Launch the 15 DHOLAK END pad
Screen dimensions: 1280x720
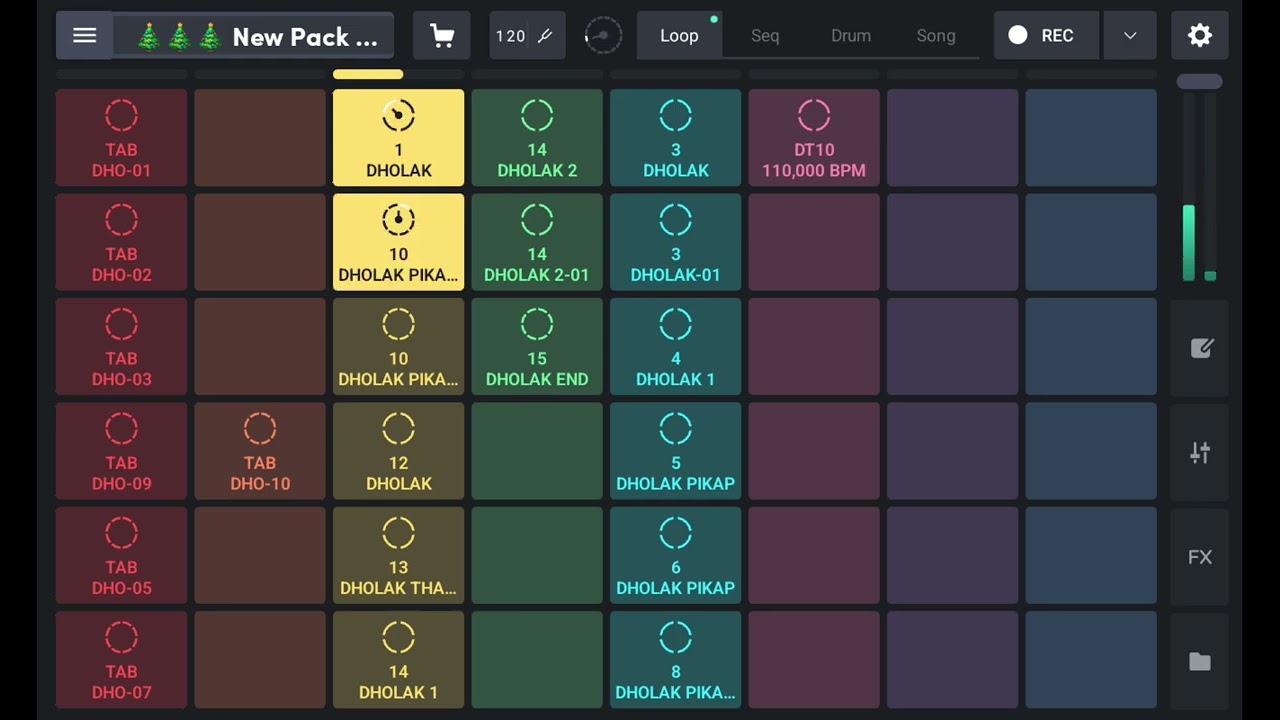(537, 346)
